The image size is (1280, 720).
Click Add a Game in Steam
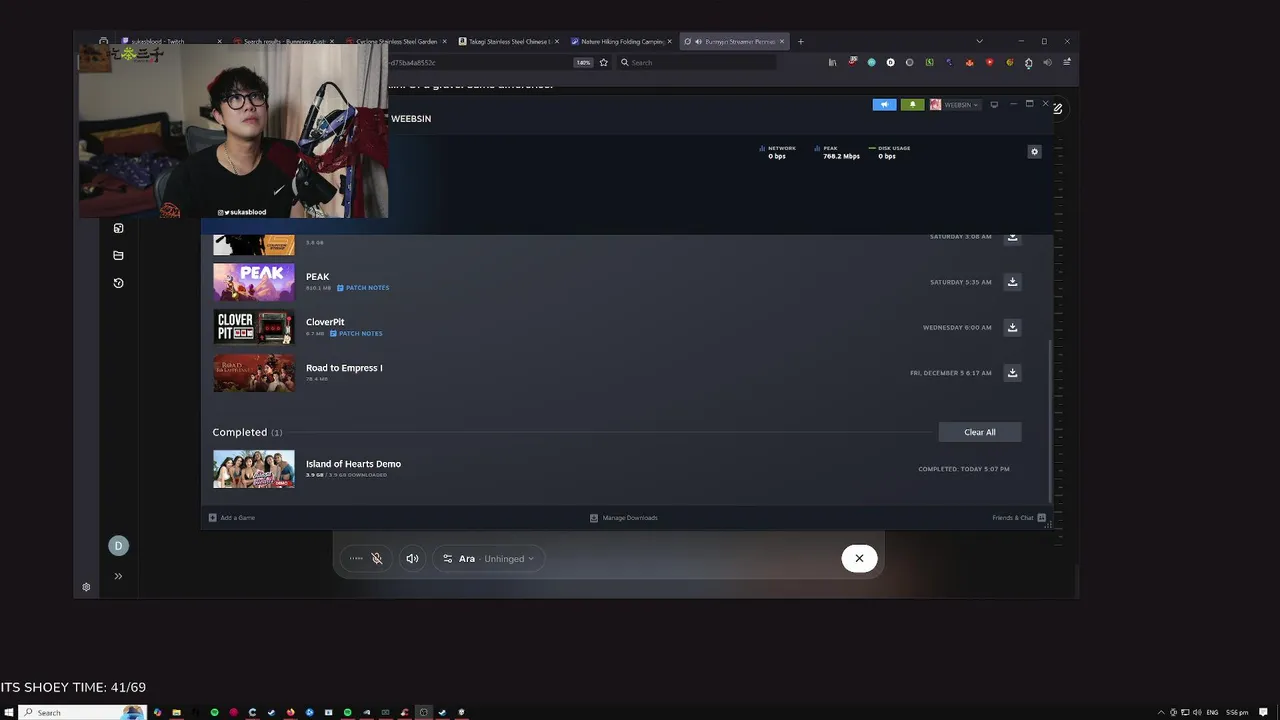[232, 518]
